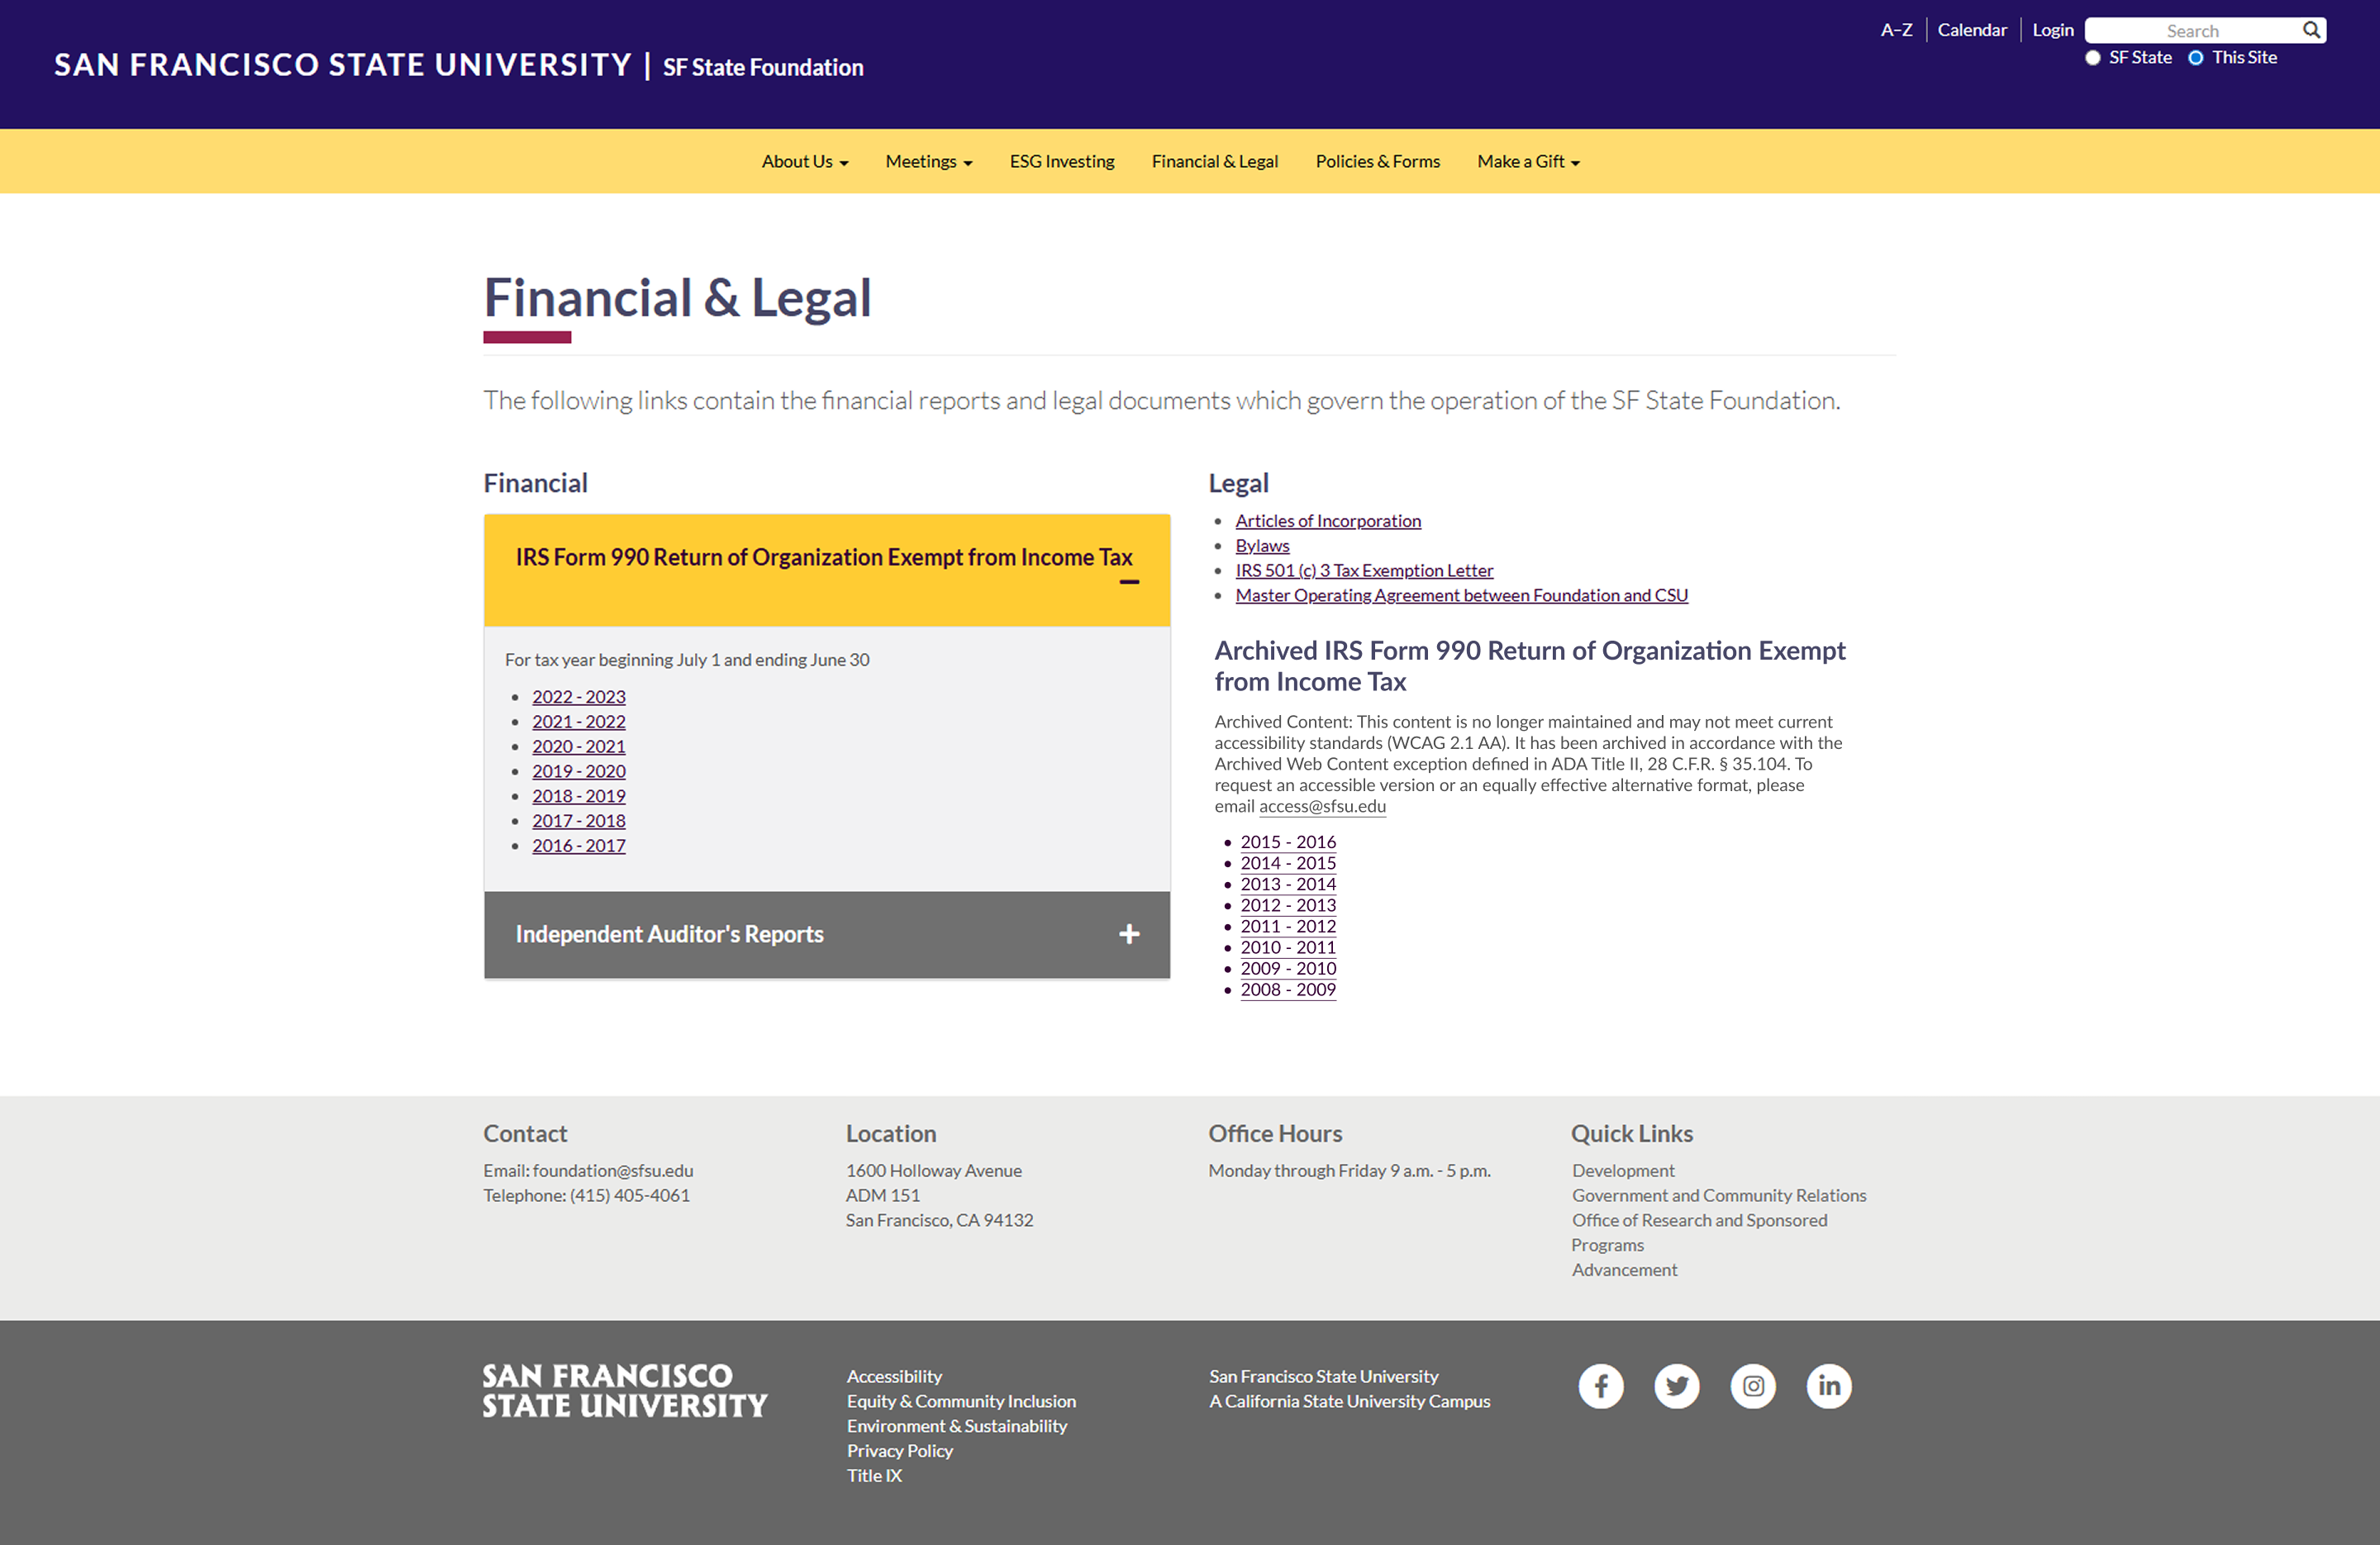Expand the Independent Auditor's Reports section
Viewport: 2380px width, 1545px height.
coord(827,934)
